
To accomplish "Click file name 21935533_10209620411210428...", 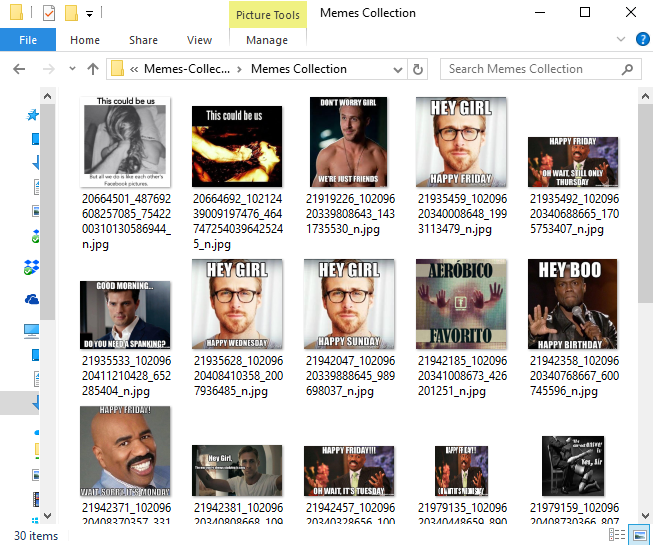I will [126, 376].
